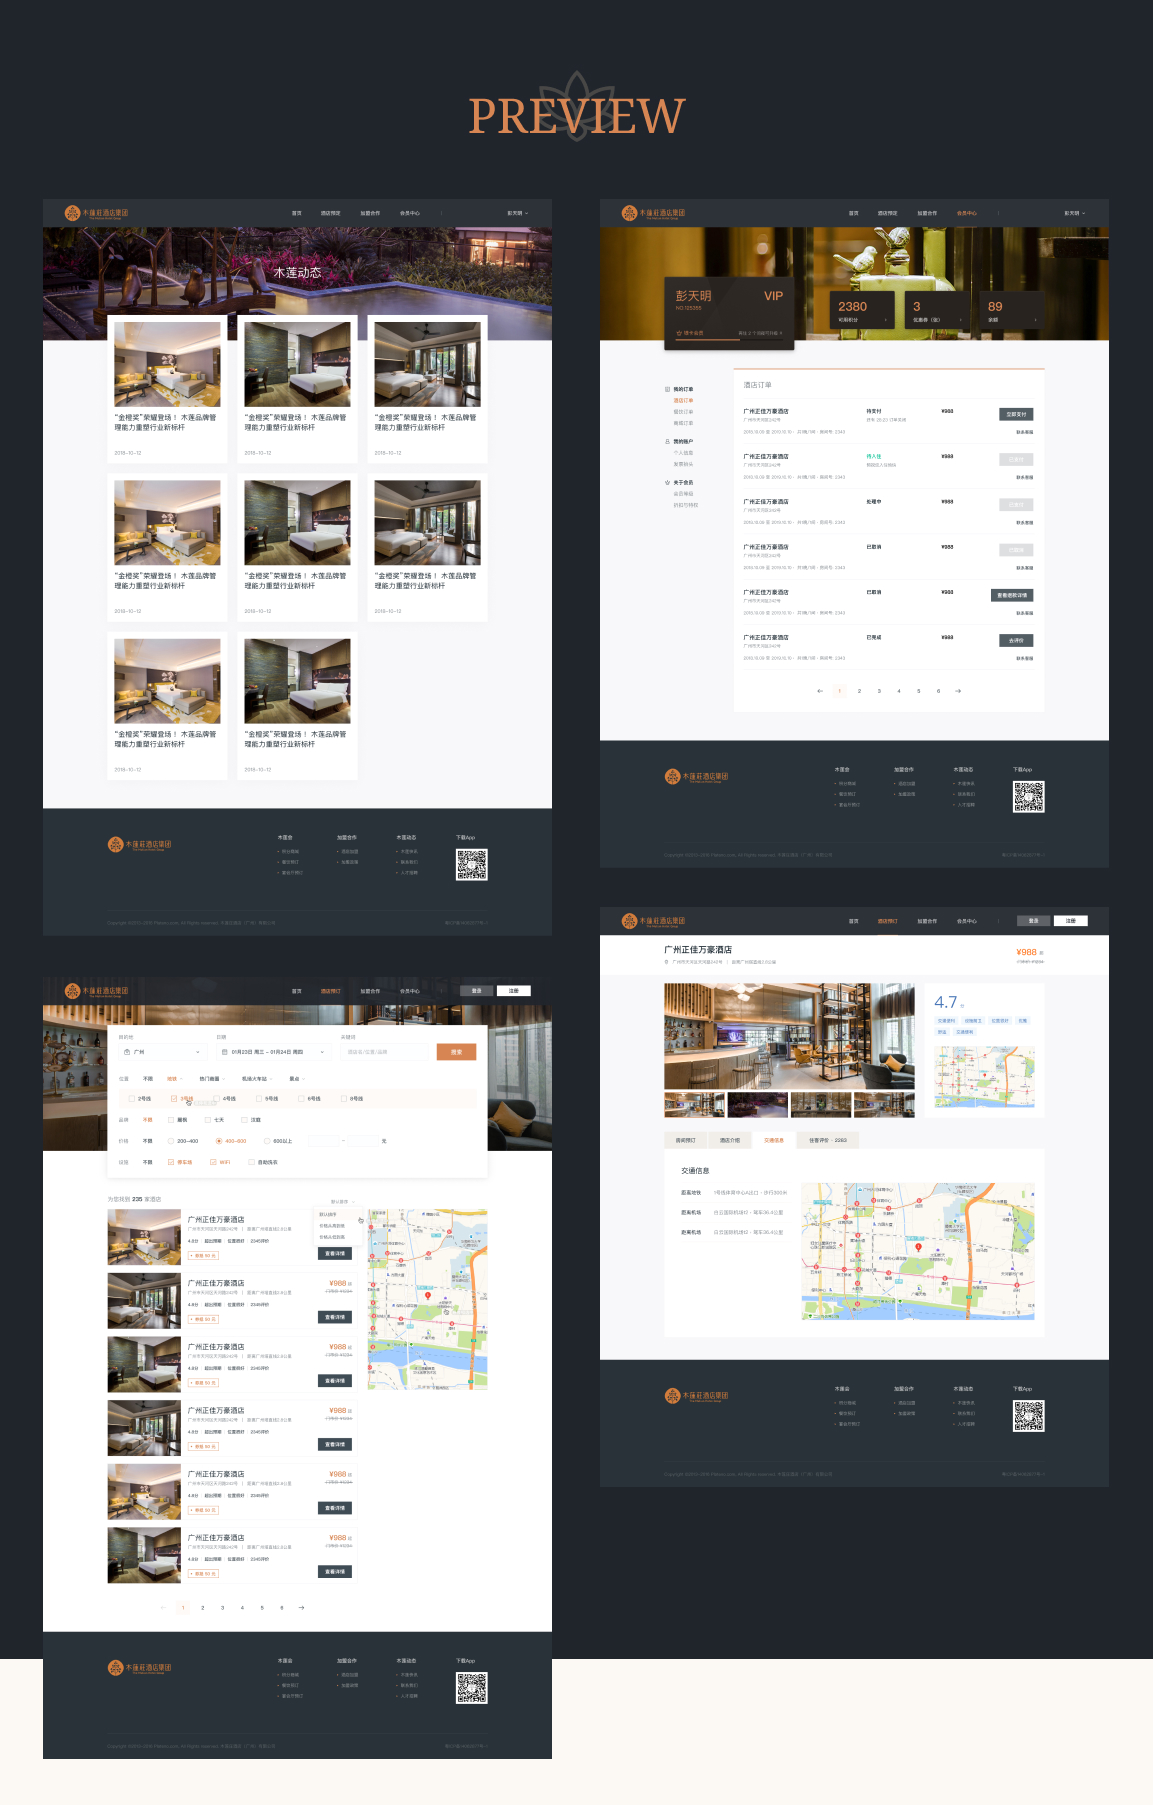This screenshot has width=1153, height=1805.
Task: Open the 住客评价 reviews tab
Action: 827,1140
